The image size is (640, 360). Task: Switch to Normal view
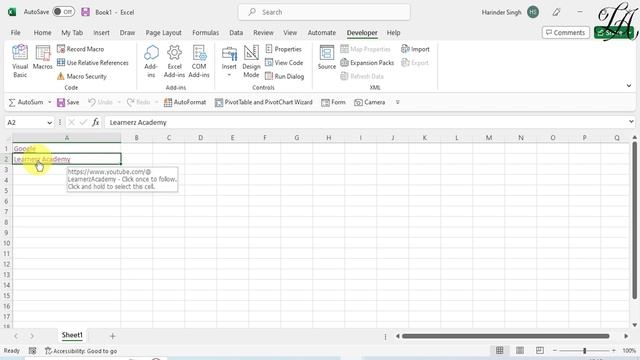pyautogui.click(x=499, y=351)
